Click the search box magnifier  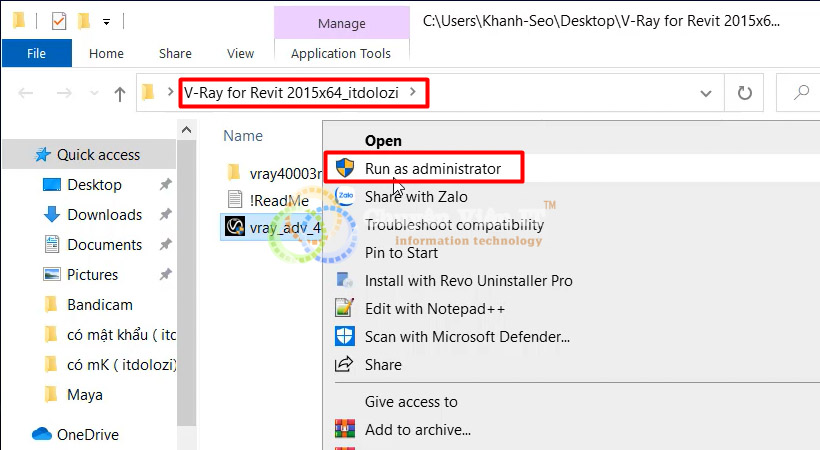pos(801,93)
